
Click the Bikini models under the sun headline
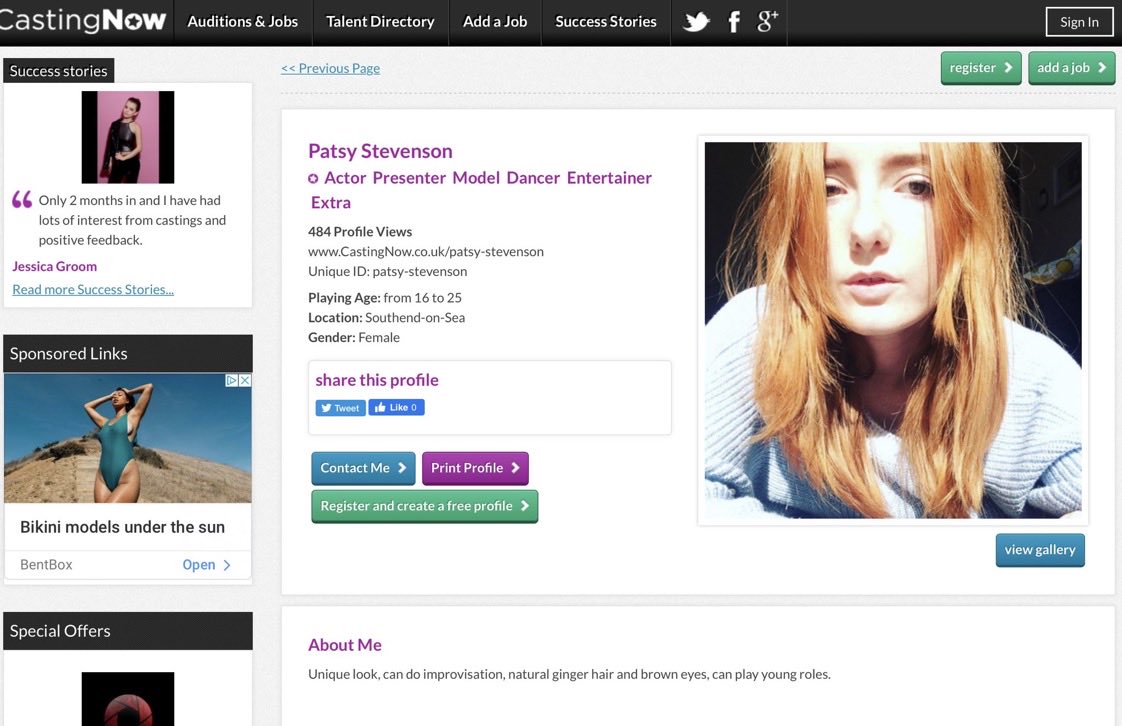click(x=122, y=527)
